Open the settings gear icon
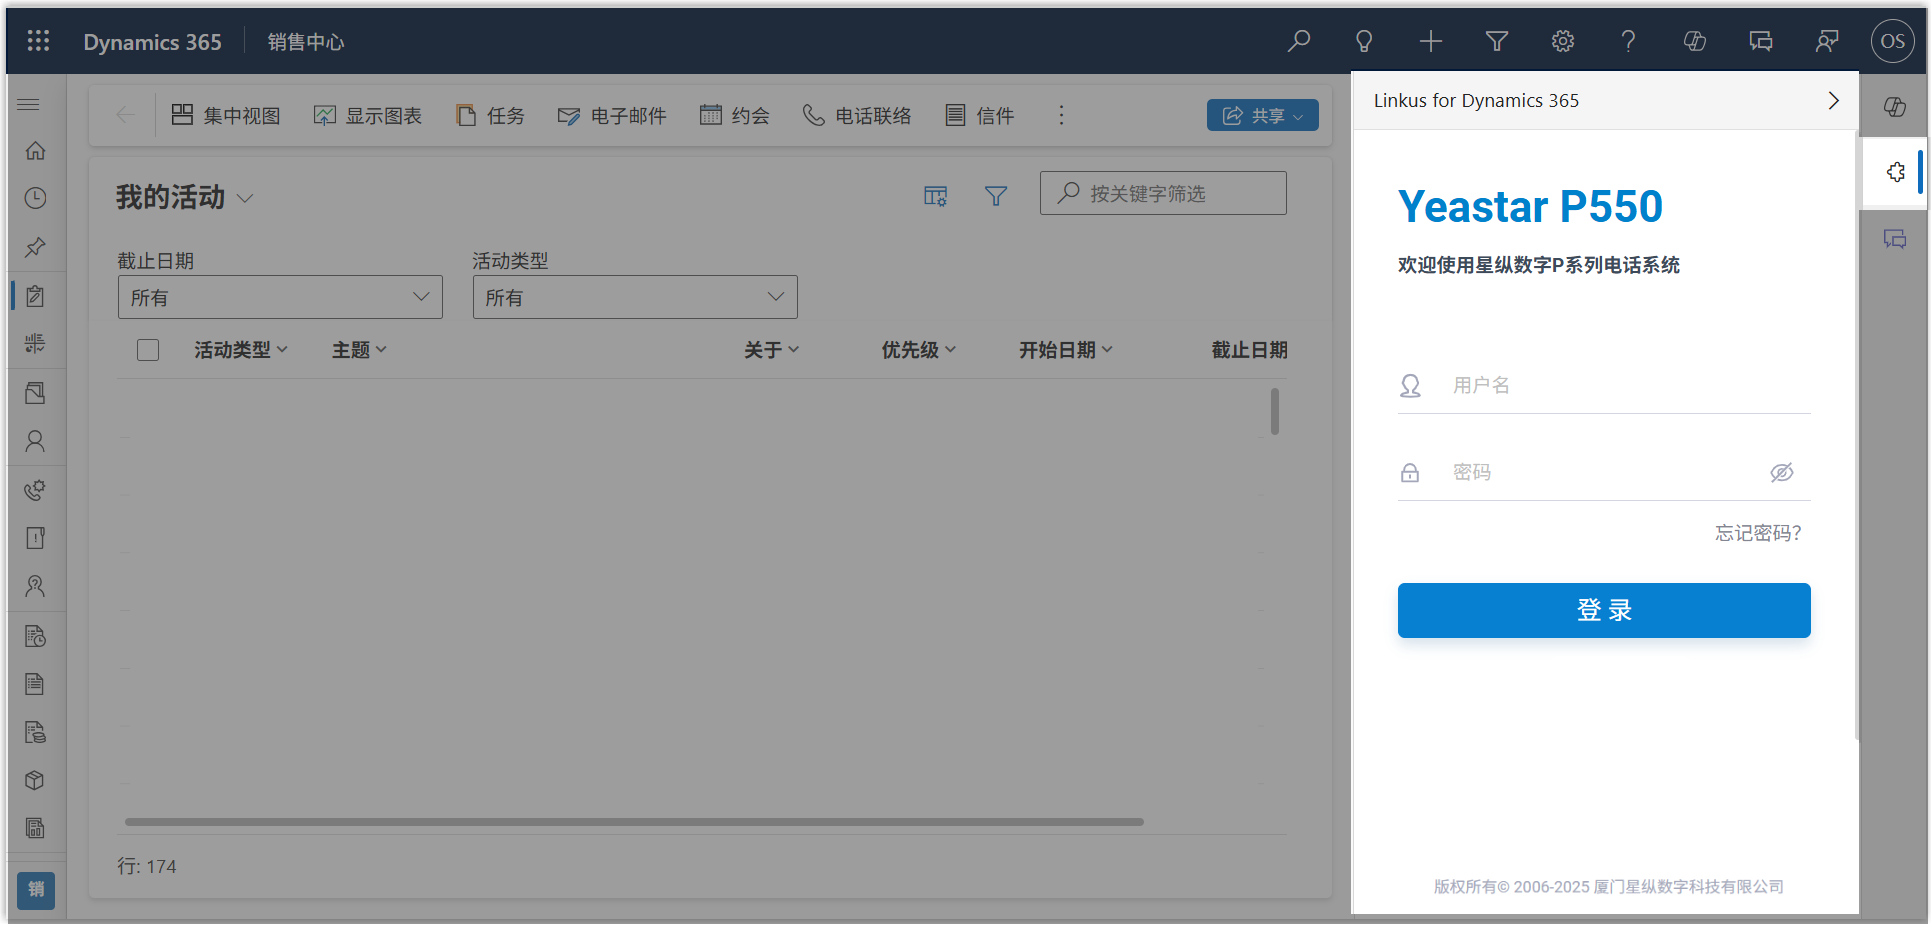Image resolution: width=1932 pixels, height=925 pixels. [x=1562, y=41]
